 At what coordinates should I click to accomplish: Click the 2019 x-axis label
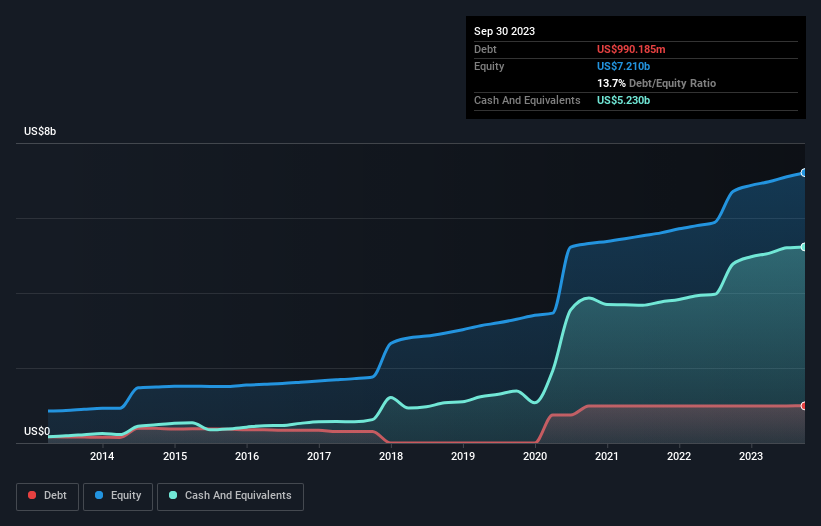pos(463,456)
